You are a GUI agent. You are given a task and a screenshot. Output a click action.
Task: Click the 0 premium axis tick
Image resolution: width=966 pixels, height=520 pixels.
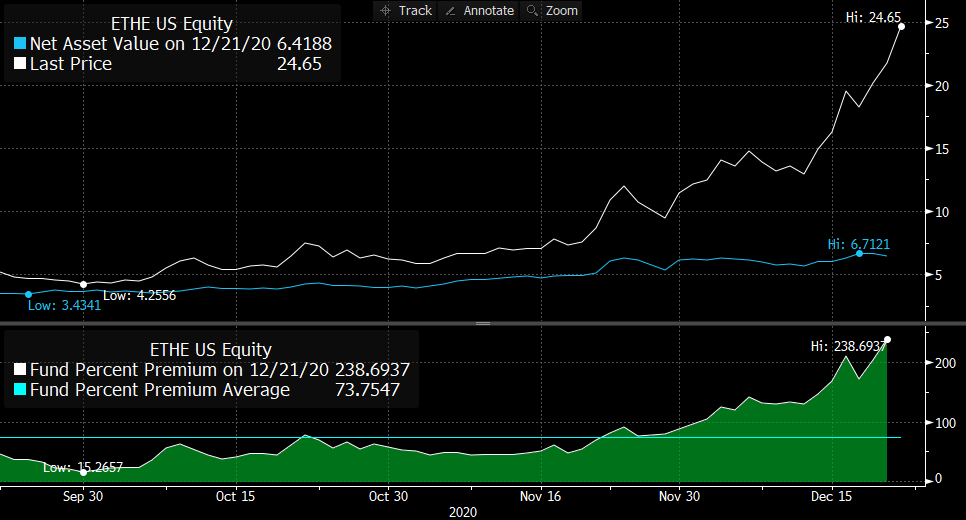(938, 479)
